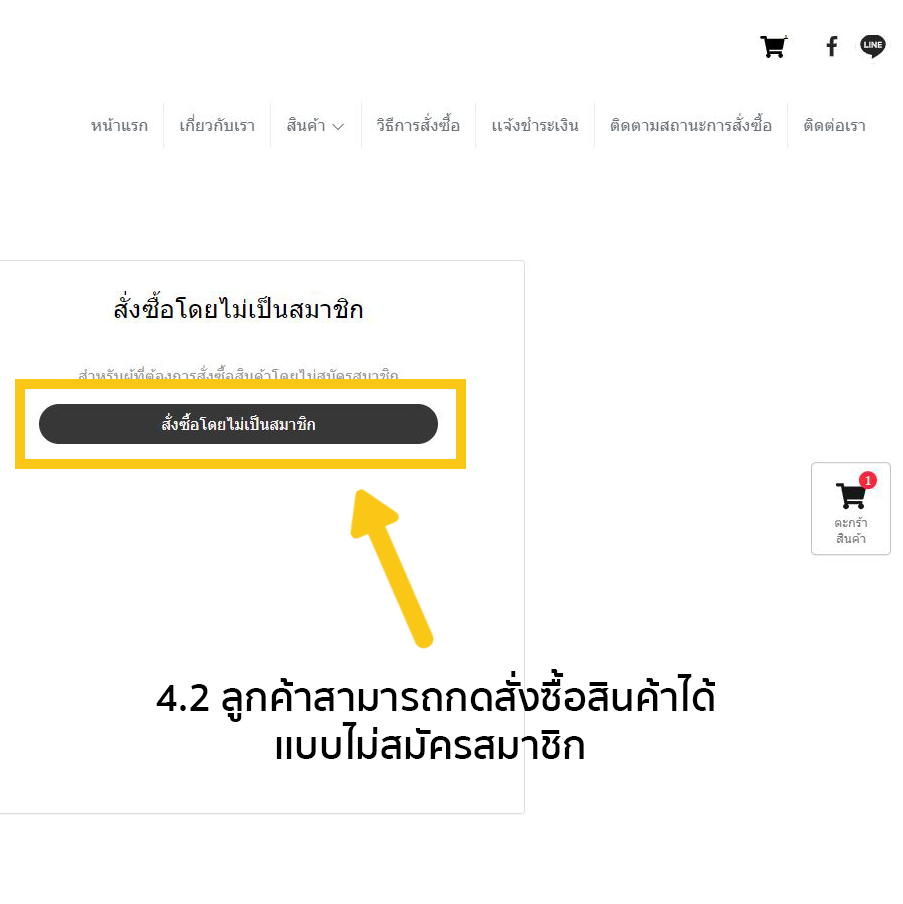The image size is (903, 904).
Task: Click the dark สั่งซื้อโดยไม่เป็นสมาชิก button
Action: tap(238, 424)
